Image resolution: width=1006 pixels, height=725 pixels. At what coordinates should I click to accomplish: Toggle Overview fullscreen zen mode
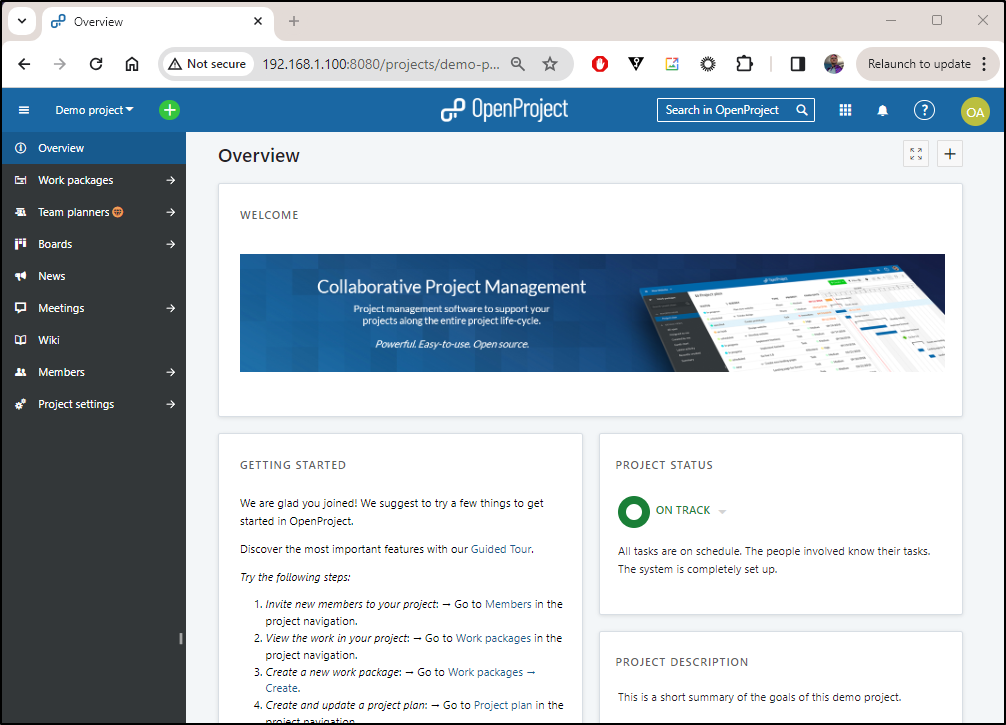click(916, 154)
